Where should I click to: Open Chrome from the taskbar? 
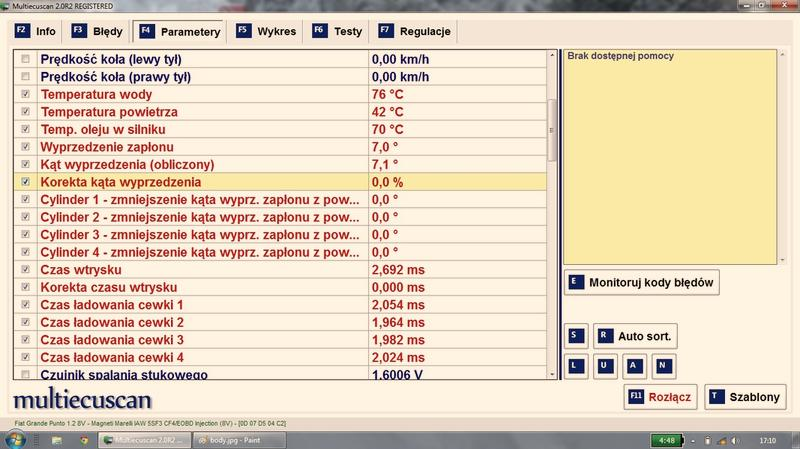pyautogui.click(x=84, y=440)
